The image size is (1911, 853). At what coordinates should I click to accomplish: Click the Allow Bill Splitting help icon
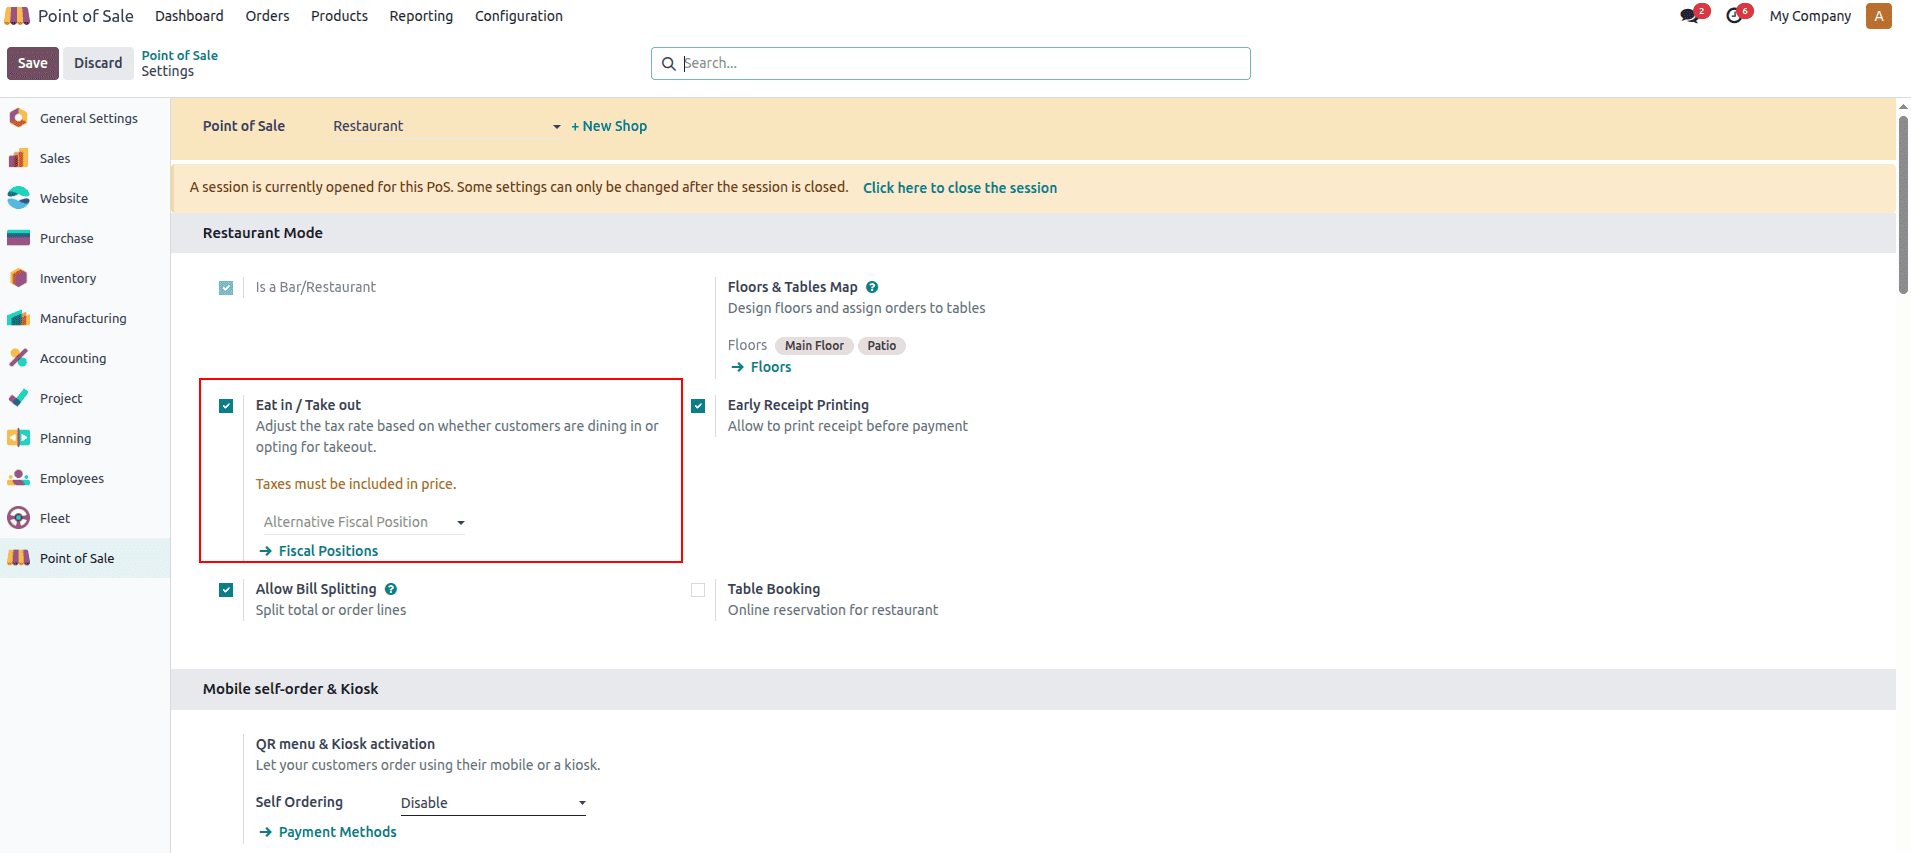point(391,589)
